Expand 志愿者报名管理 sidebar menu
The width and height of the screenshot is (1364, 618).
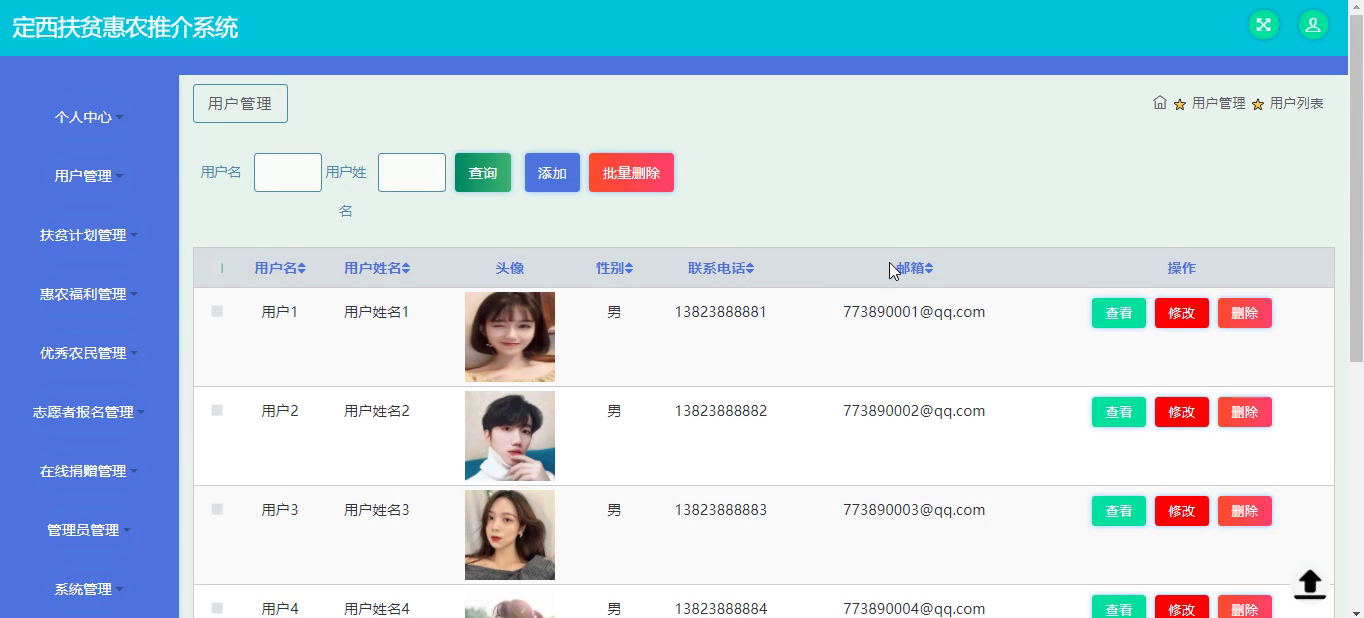click(89, 412)
